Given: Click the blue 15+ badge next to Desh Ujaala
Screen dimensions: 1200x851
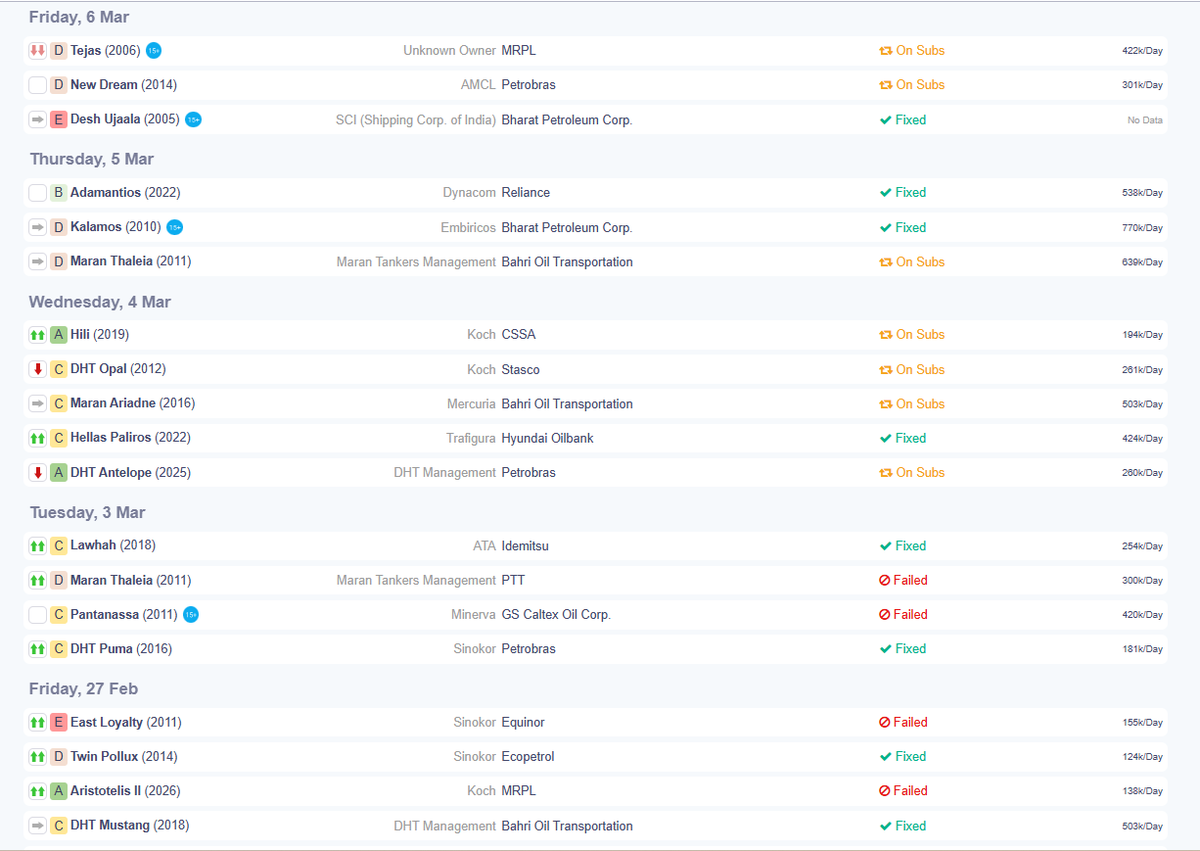Looking at the screenshot, I should coord(193,120).
